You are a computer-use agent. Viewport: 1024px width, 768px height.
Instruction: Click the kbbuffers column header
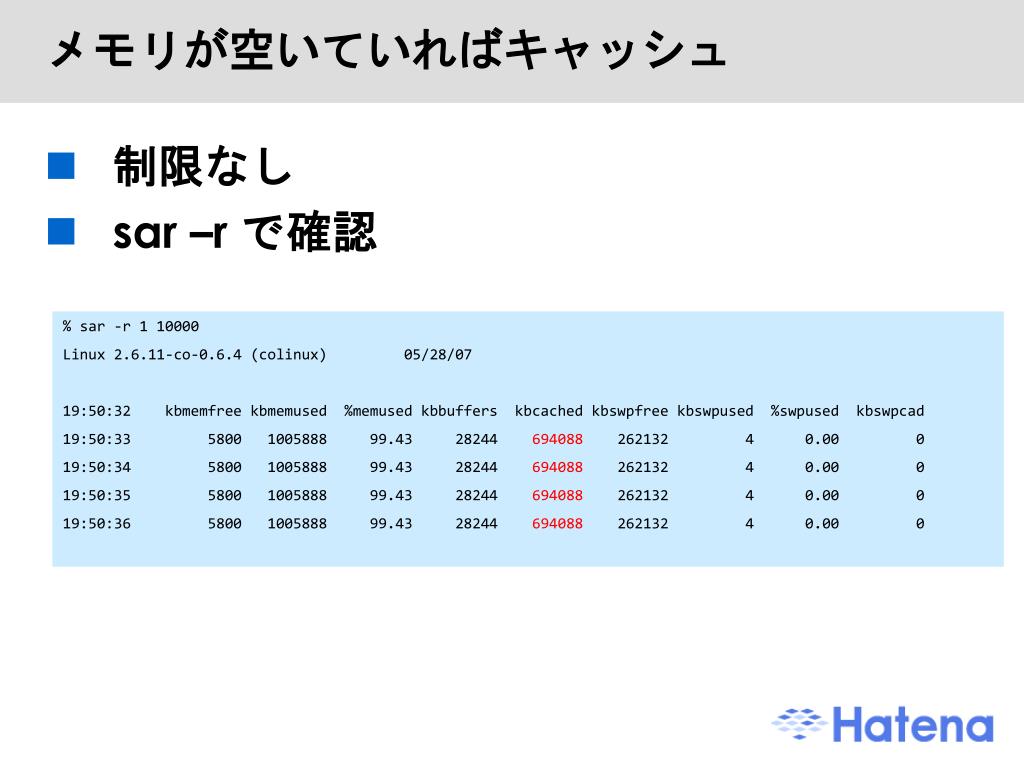[459, 411]
